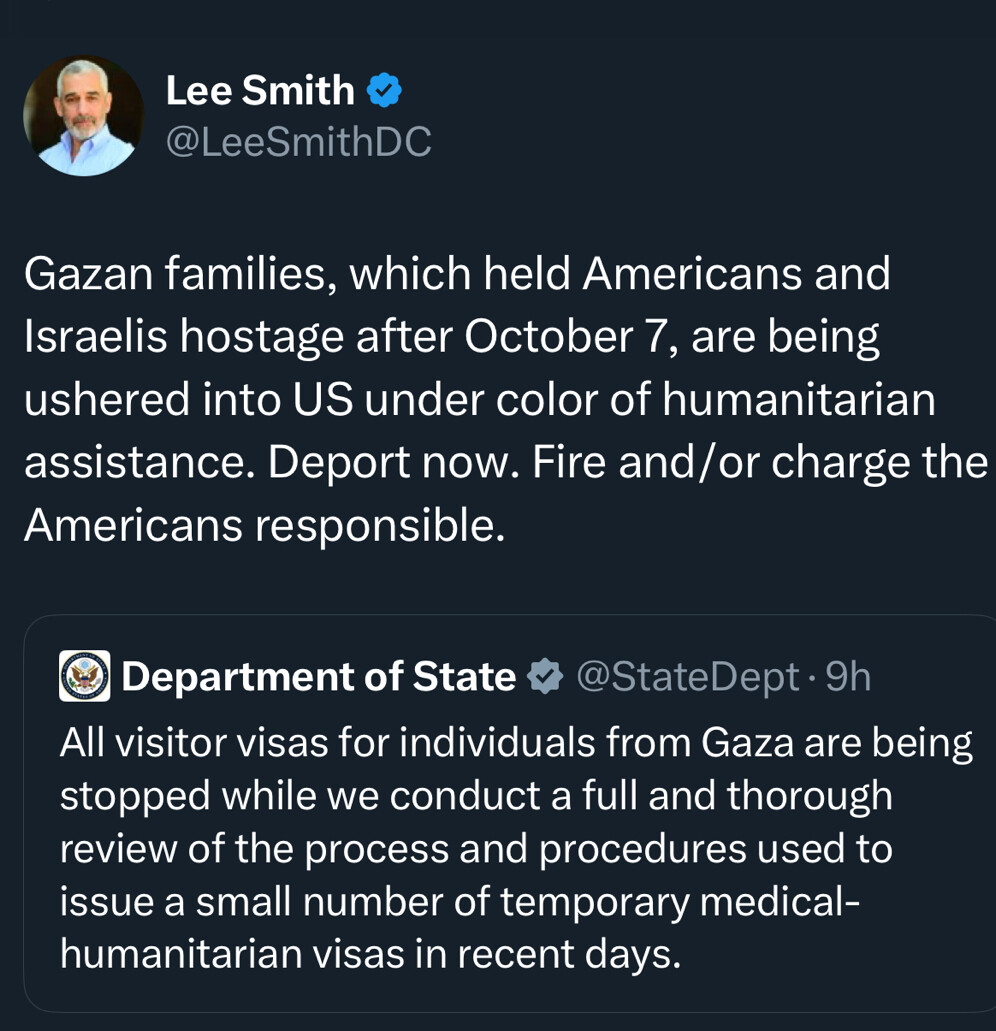The image size is (996, 1031).
Task: Click the "9h" timestamp on quoted post
Action: click(848, 677)
